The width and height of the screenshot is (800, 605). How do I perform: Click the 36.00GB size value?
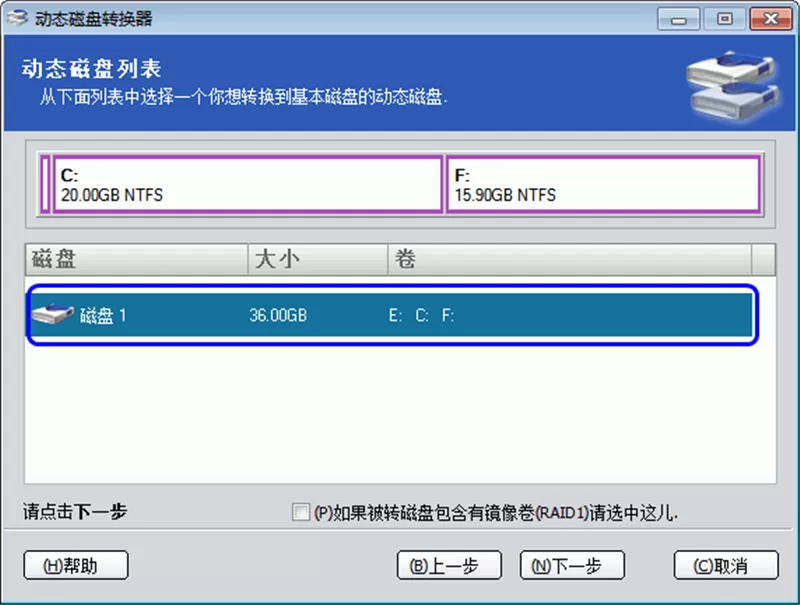(278, 315)
